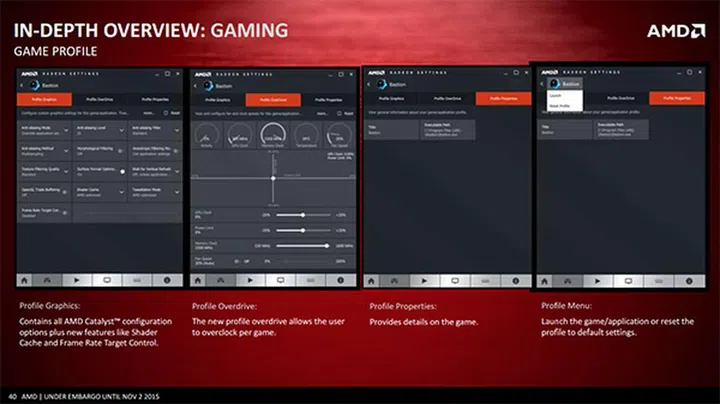The image size is (720, 404).
Task: Click Video play icon in Profile Properties window
Action: pyautogui.click(x=424, y=281)
